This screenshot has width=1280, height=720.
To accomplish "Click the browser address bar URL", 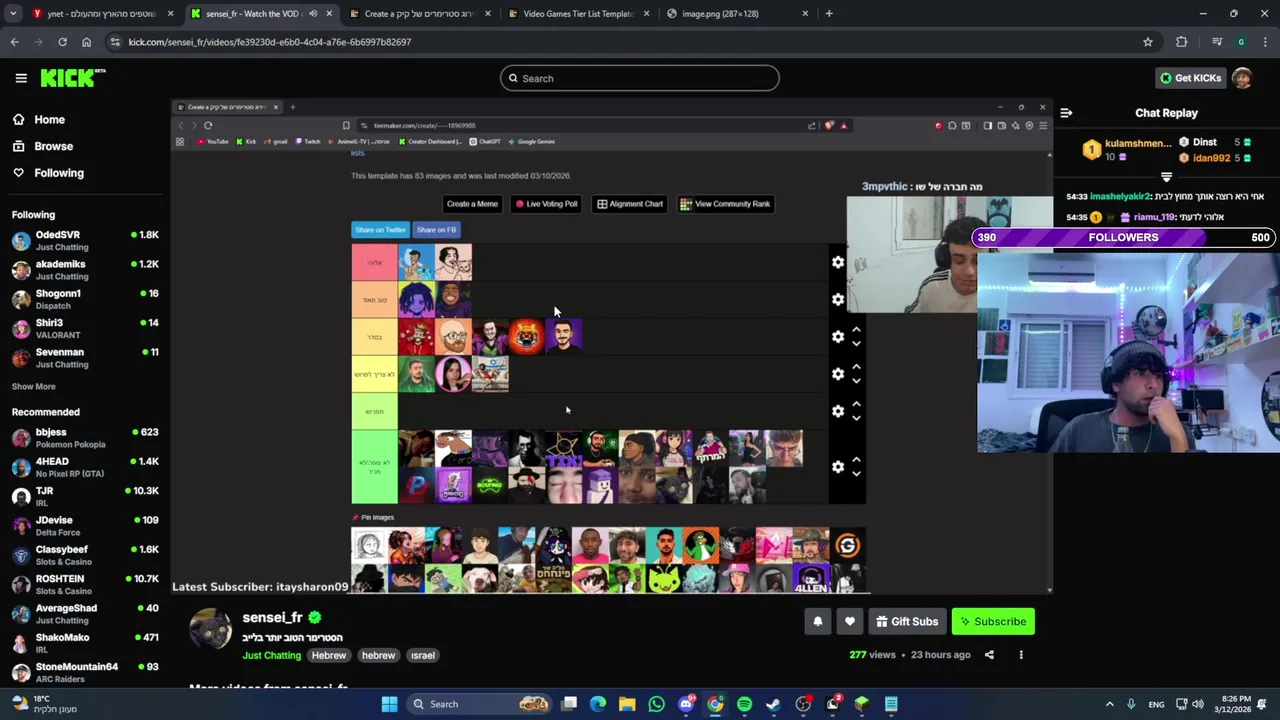I will coord(269,42).
